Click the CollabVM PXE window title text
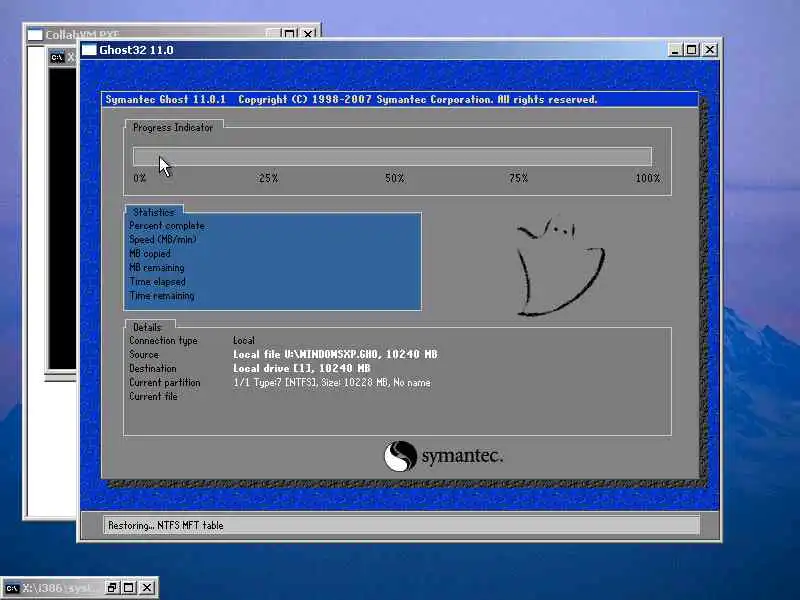Viewport: 800px width, 600px height. coord(82,35)
